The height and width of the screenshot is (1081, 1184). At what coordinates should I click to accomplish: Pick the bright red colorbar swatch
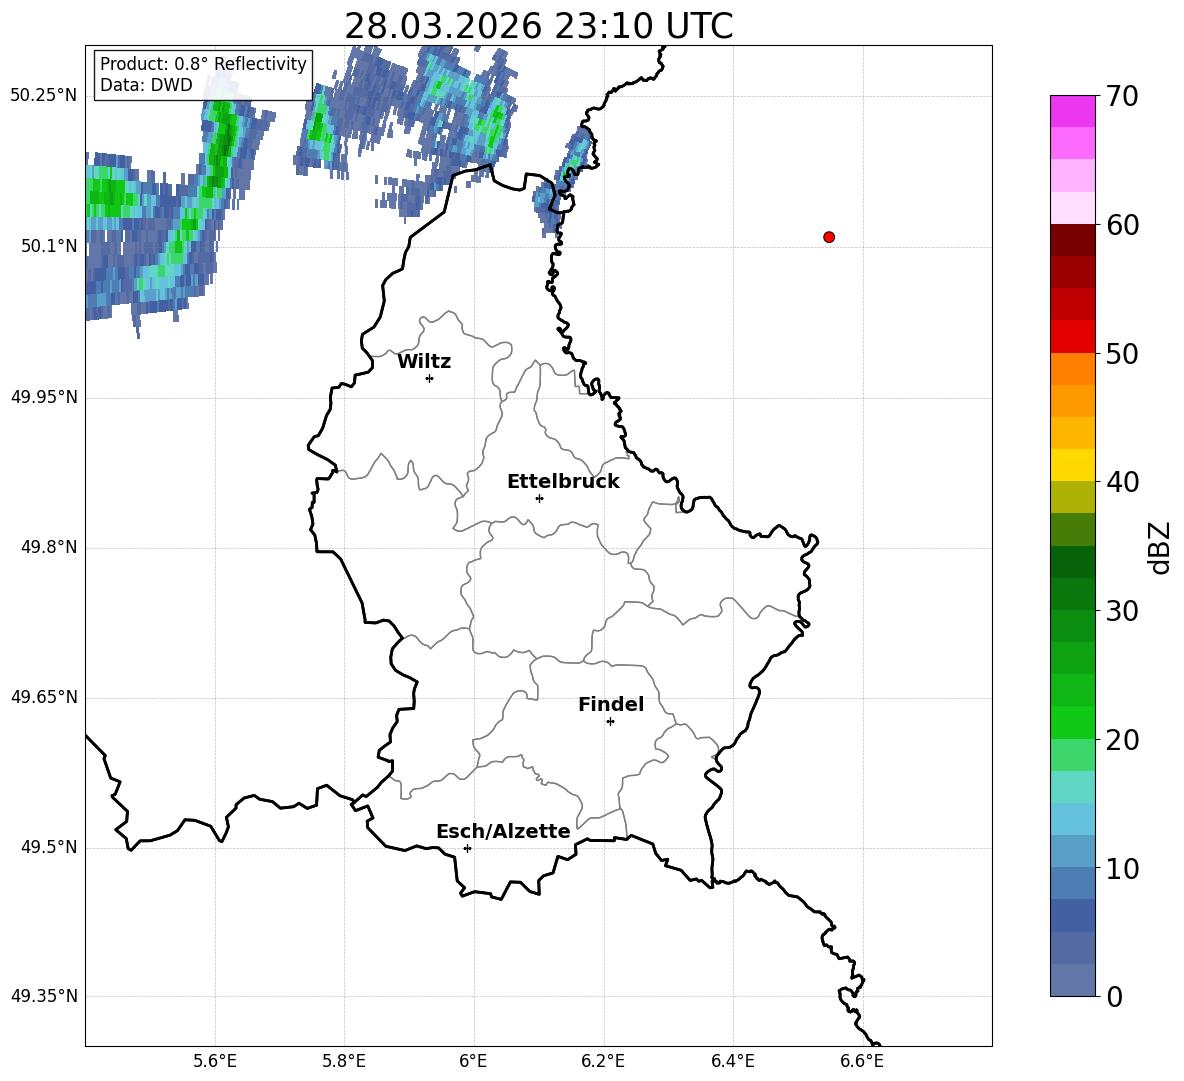point(1073,337)
